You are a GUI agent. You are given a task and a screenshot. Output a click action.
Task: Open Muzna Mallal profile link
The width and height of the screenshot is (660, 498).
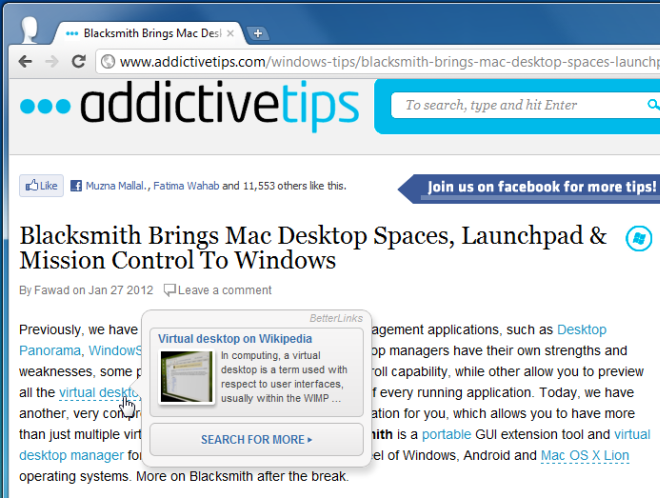click(x=116, y=186)
